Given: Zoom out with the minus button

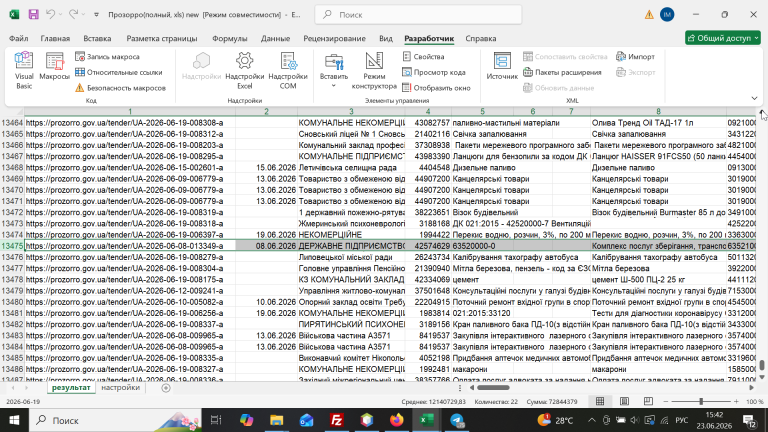Looking at the screenshot, I should [x=666, y=401].
